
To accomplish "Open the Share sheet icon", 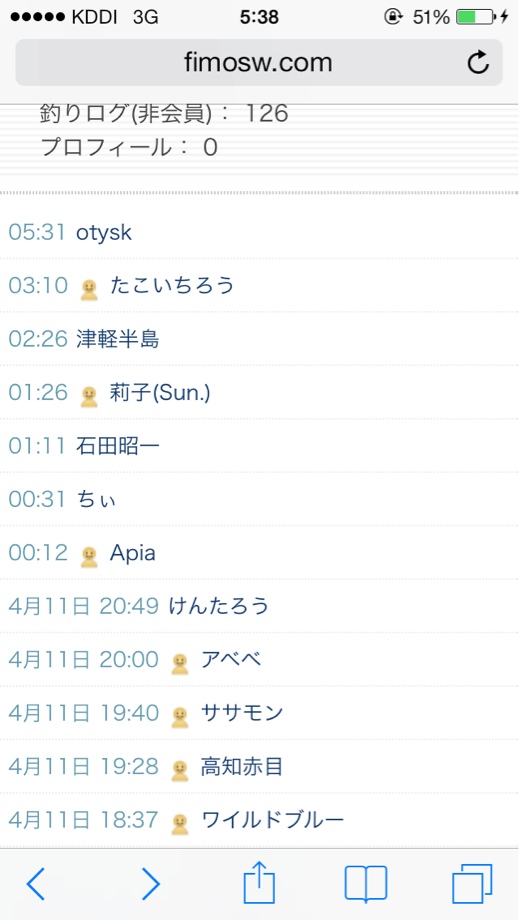I will (x=259, y=882).
